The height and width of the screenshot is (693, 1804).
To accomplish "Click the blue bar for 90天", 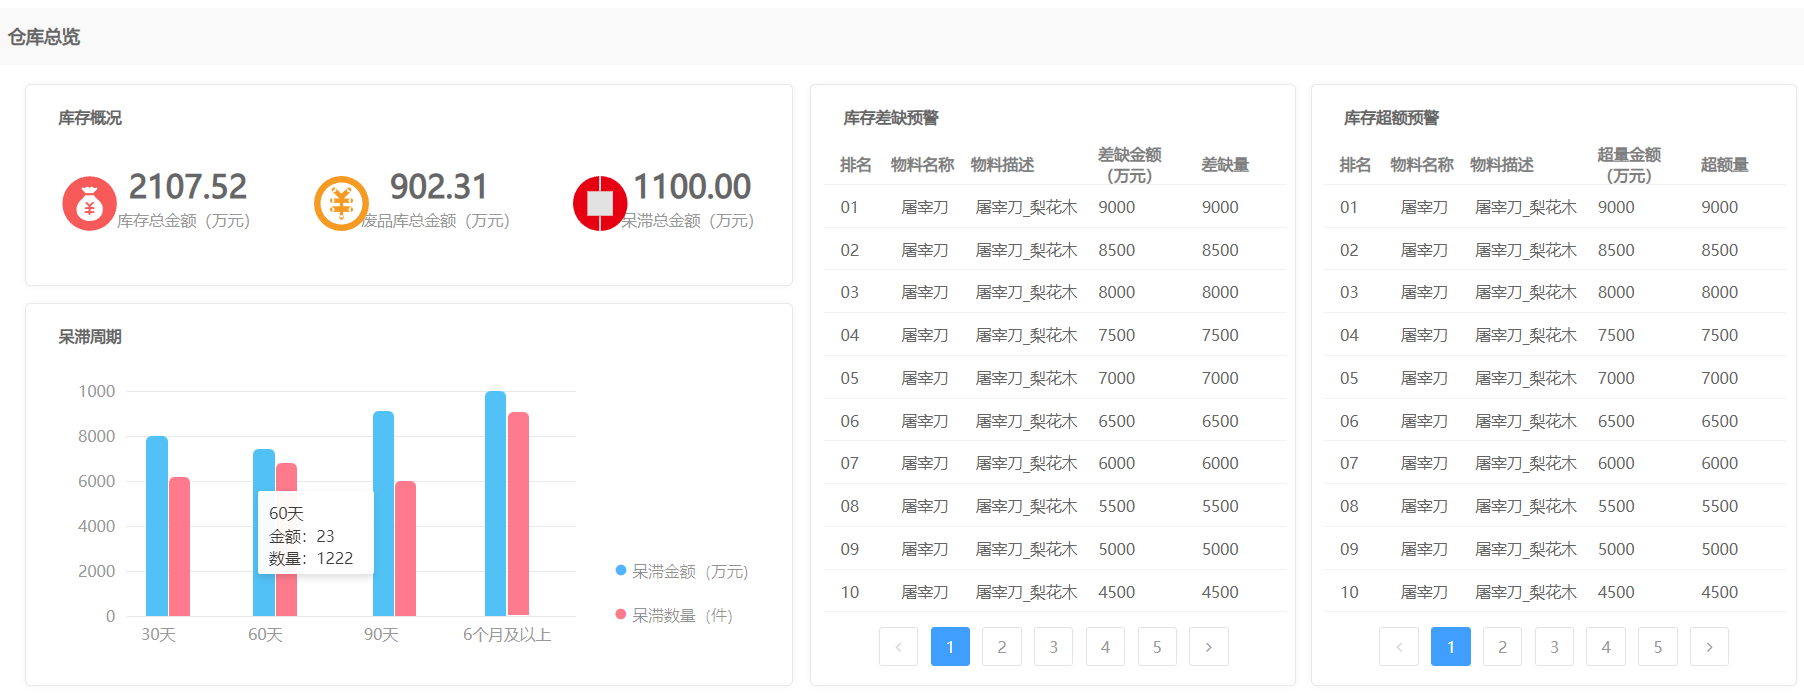I will coord(383,513).
